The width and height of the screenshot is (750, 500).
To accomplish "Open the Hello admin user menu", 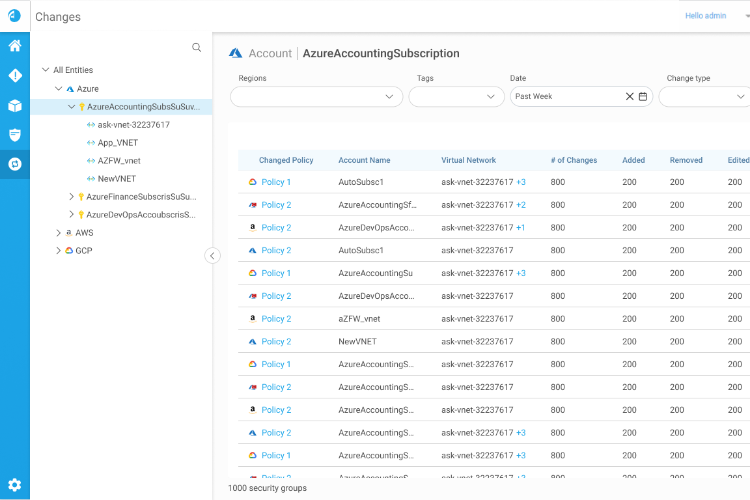I will pos(706,16).
